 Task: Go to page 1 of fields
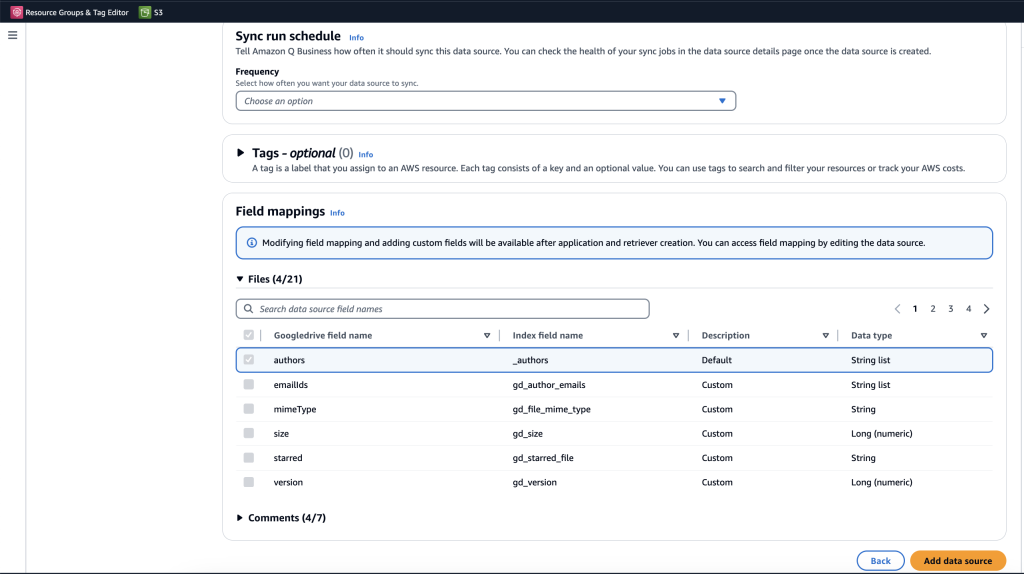coord(915,309)
